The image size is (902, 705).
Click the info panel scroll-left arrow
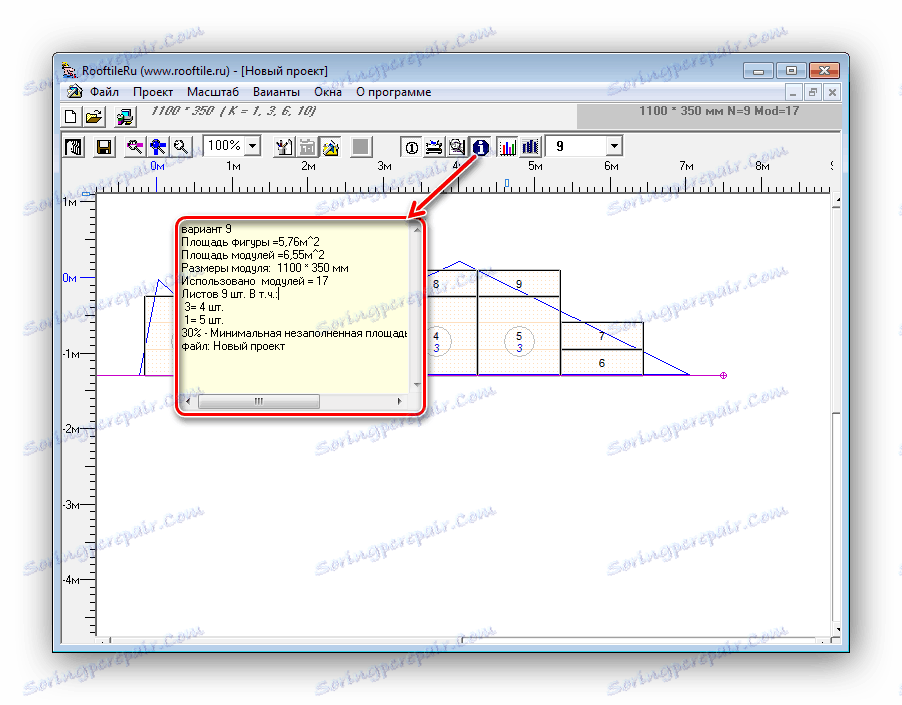188,401
